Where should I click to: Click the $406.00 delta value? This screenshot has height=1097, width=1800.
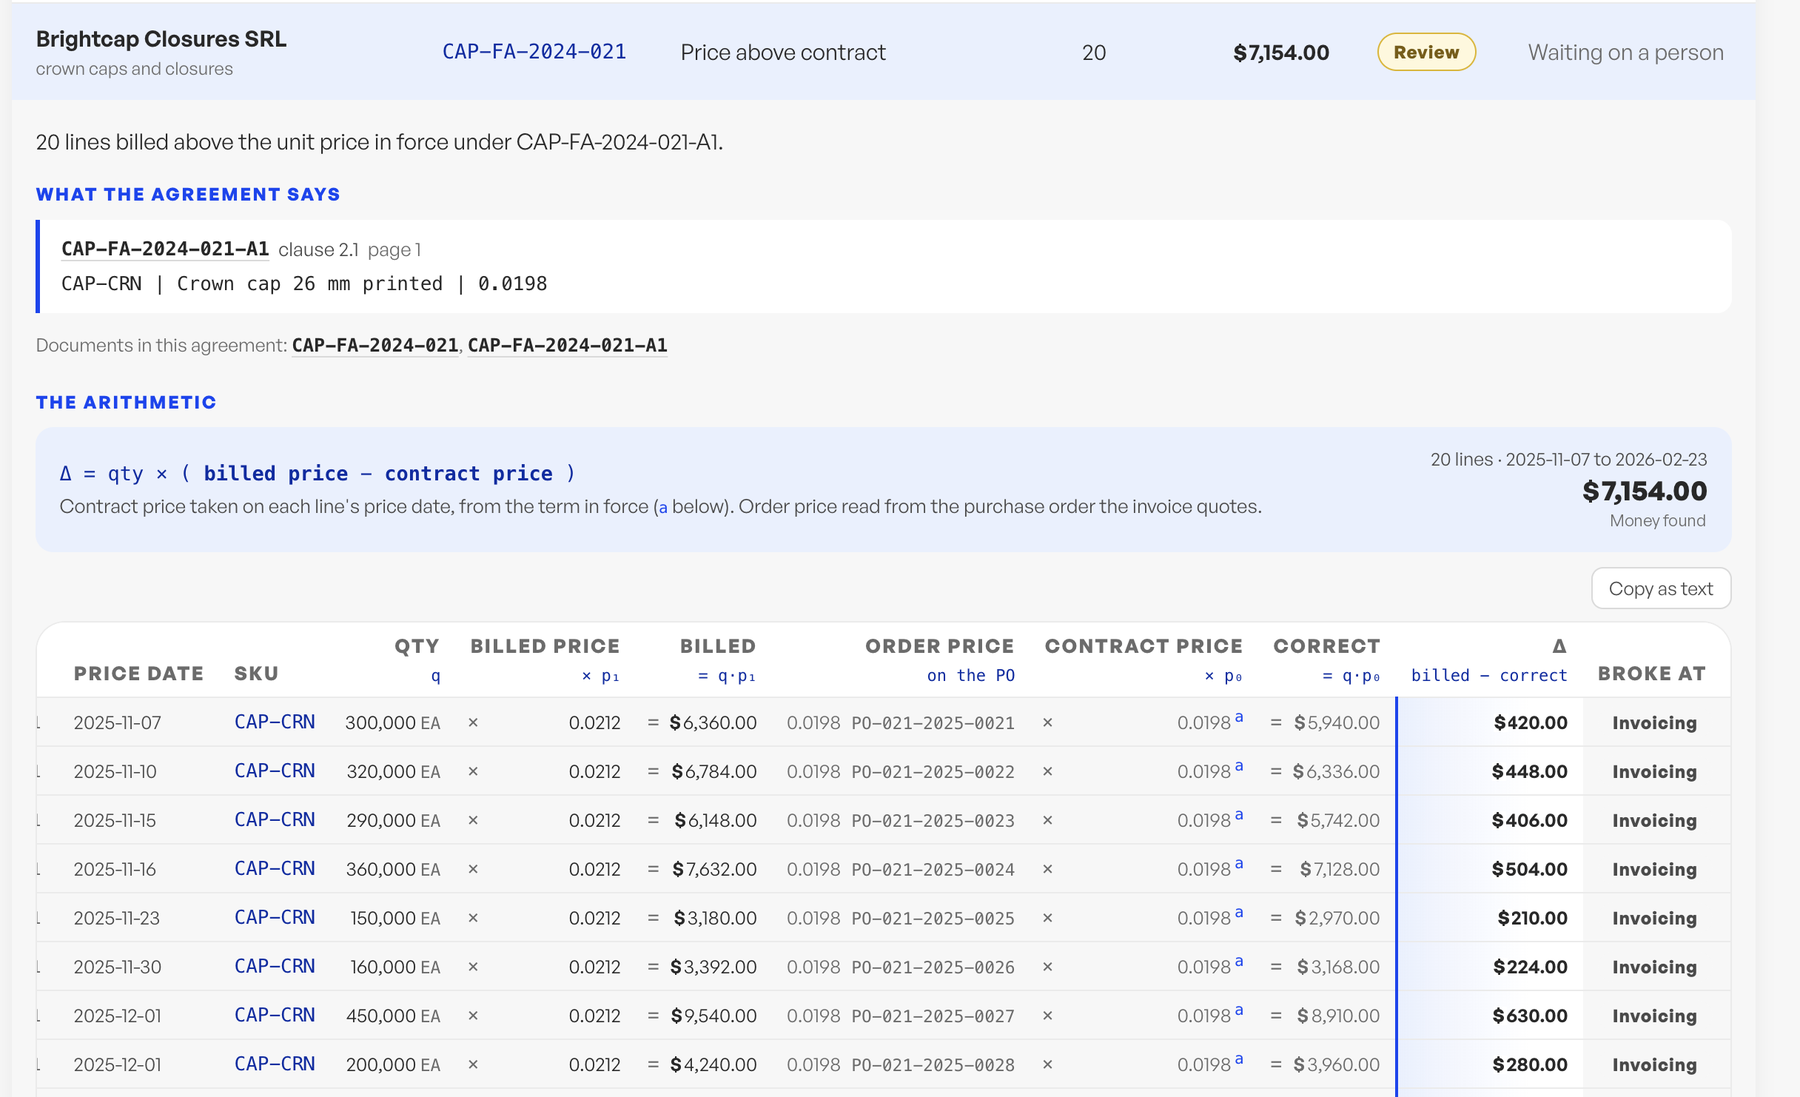click(x=1529, y=821)
